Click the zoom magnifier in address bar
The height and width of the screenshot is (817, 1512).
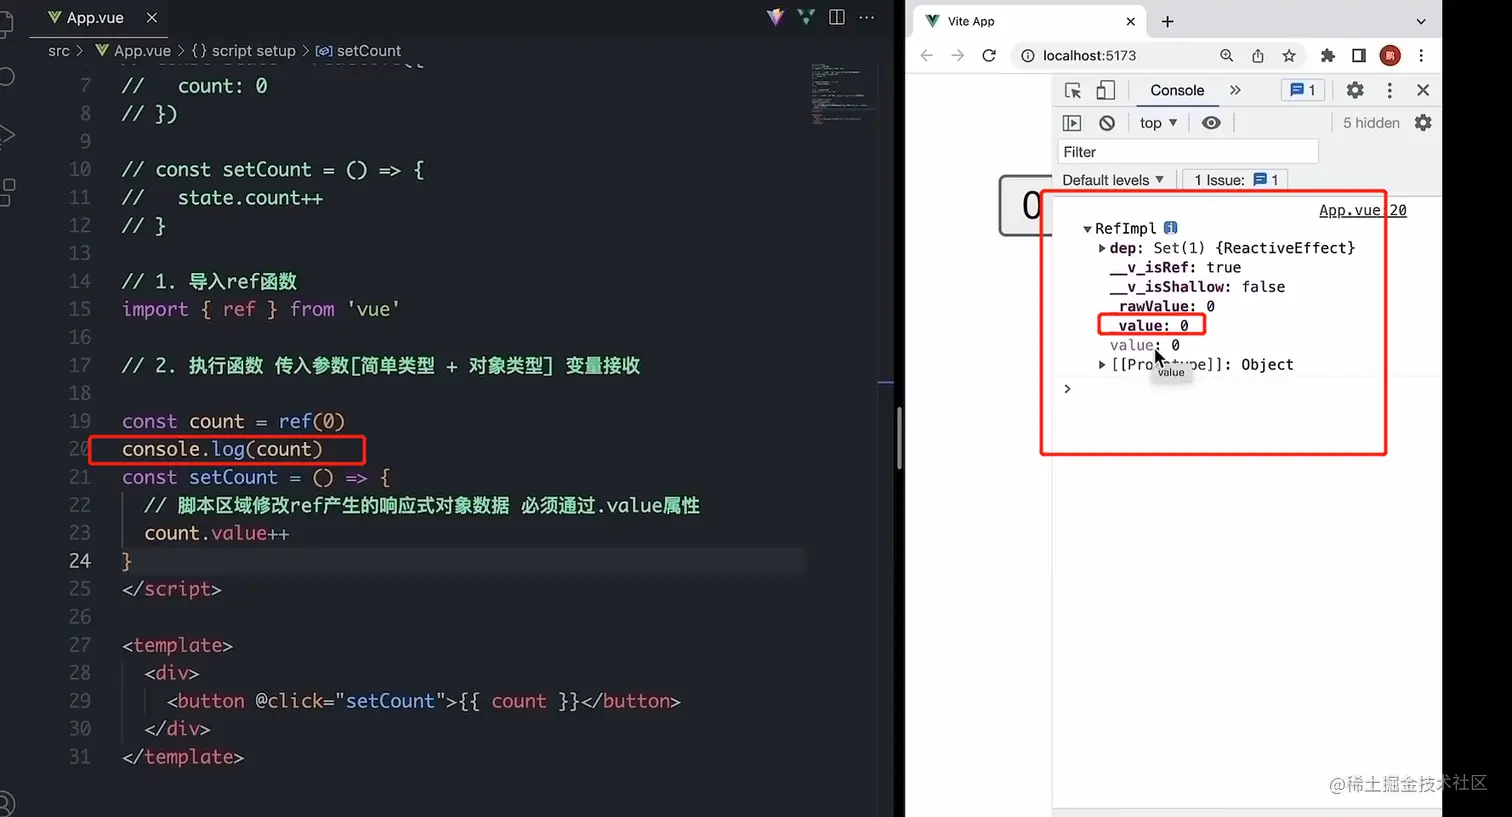1226,56
